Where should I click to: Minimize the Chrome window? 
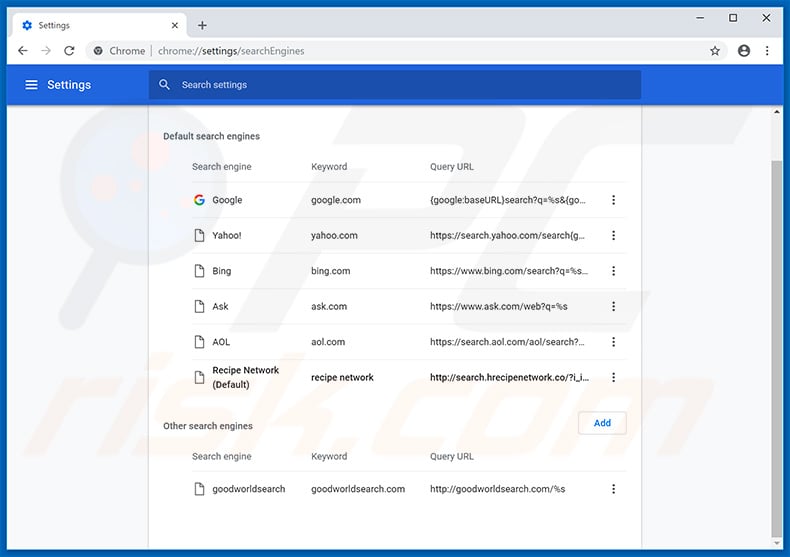tap(700, 18)
